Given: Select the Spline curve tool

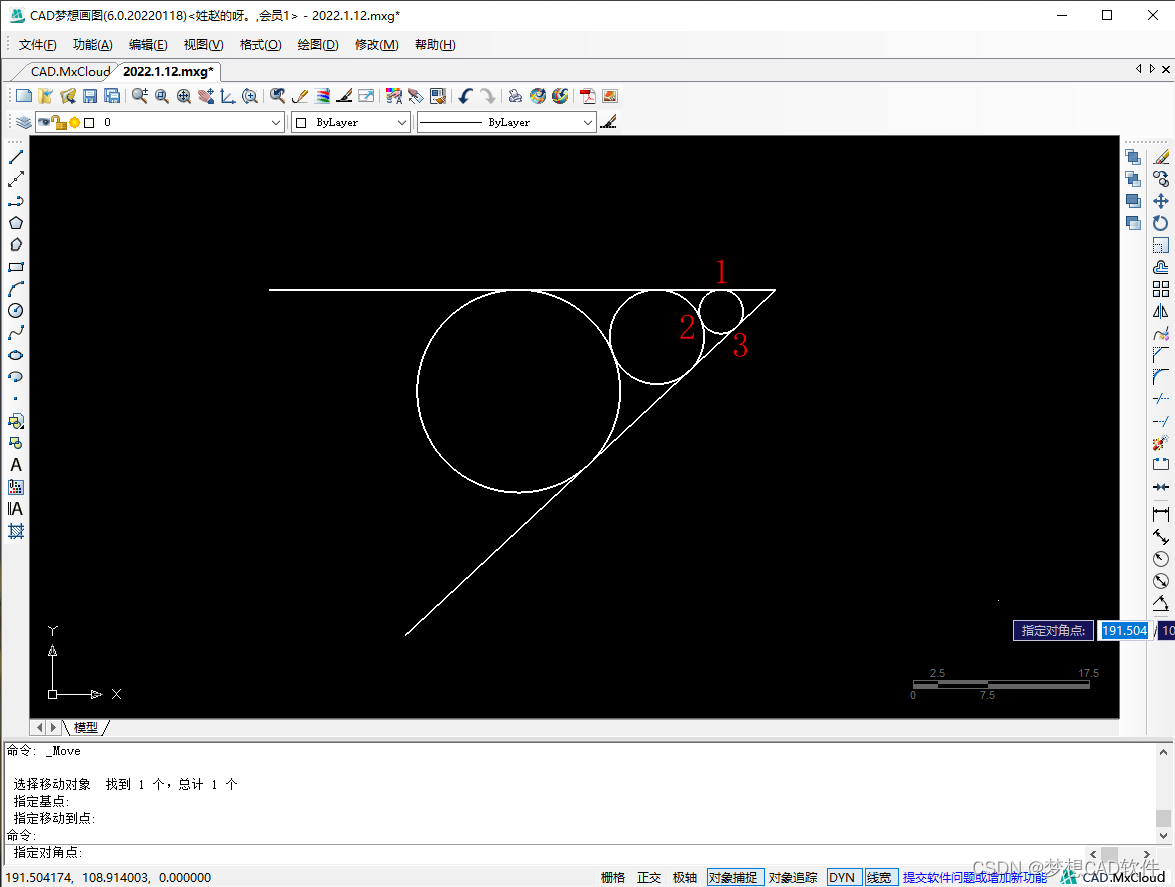Looking at the screenshot, I should 16,333.
